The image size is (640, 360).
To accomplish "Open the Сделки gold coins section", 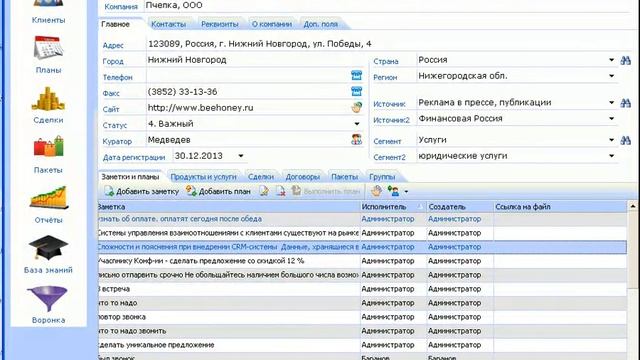I will [x=48, y=105].
